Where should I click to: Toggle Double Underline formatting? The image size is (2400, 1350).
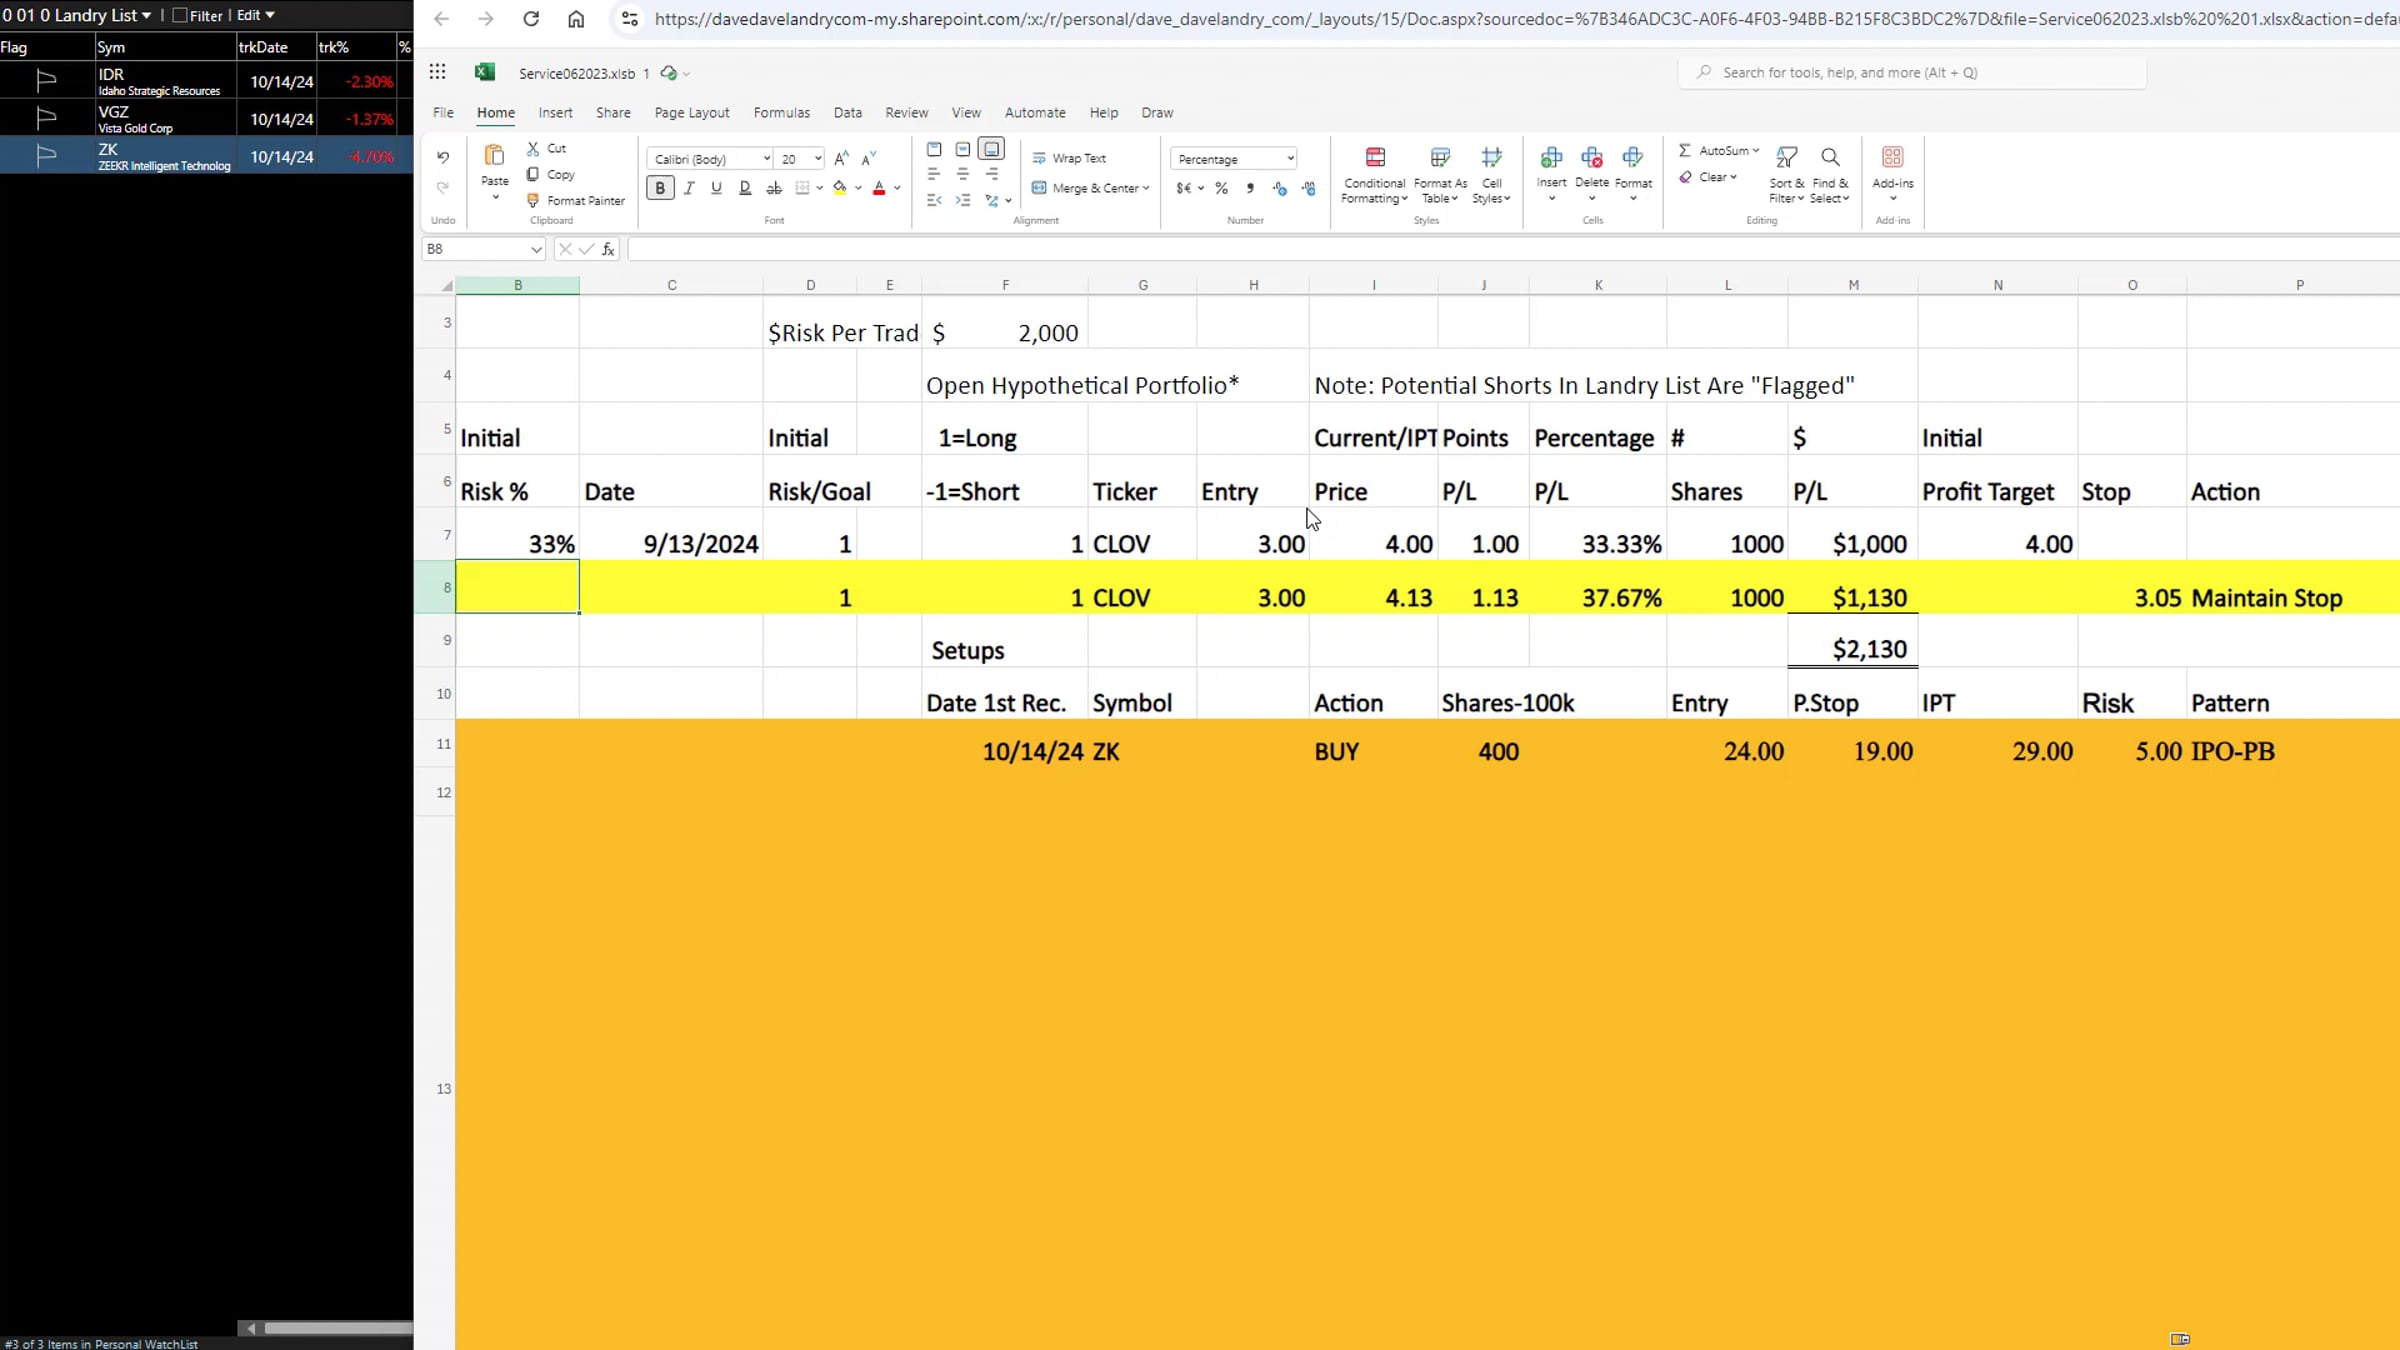coord(745,188)
